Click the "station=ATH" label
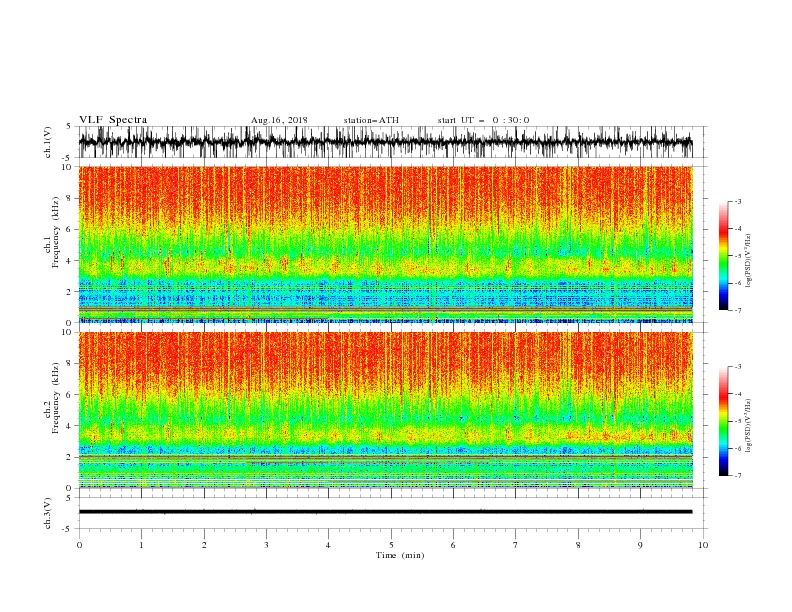The height and width of the screenshot is (612, 792). [x=371, y=120]
